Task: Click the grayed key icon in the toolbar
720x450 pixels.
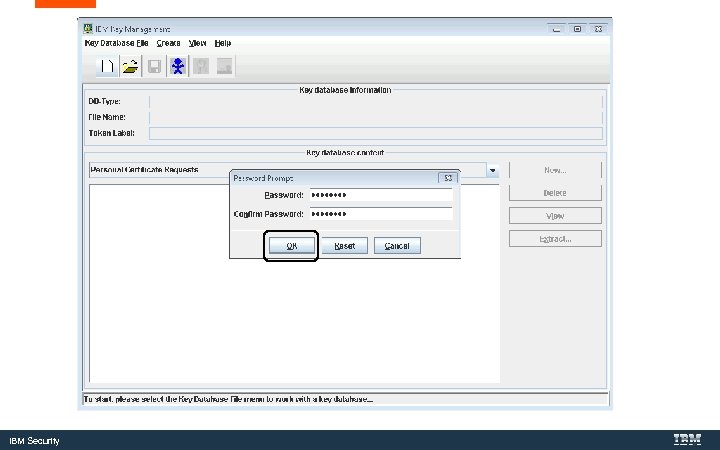Action: [201, 66]
